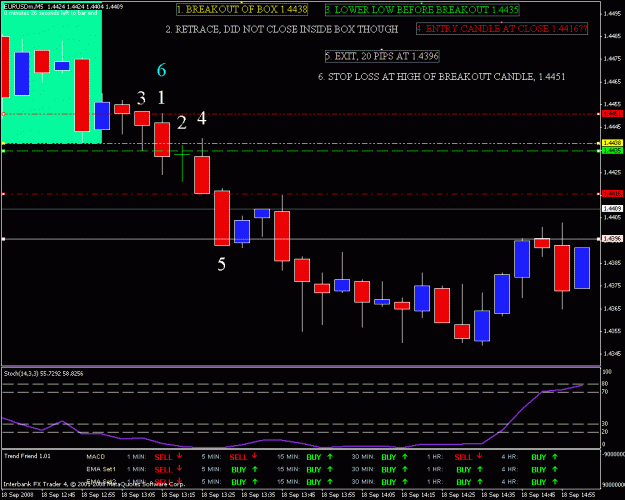This screenshot has height=500, width=625.
Task: Click the '18 Sep 14:05' time axis label
Action: coord(378,495)
